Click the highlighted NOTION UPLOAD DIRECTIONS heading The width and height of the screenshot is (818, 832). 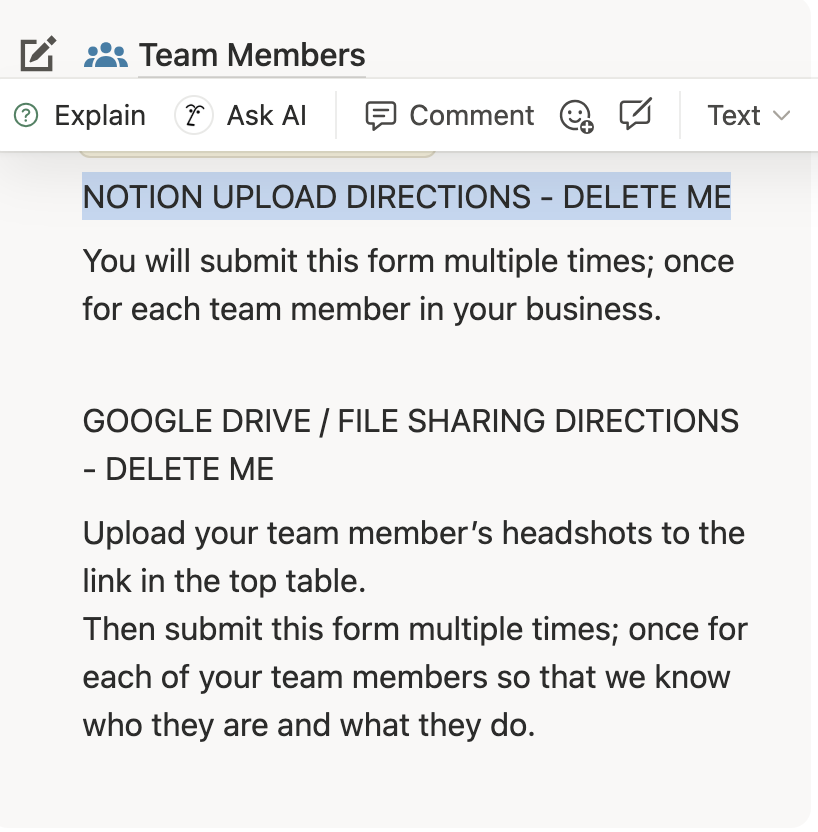click(406, 197)
